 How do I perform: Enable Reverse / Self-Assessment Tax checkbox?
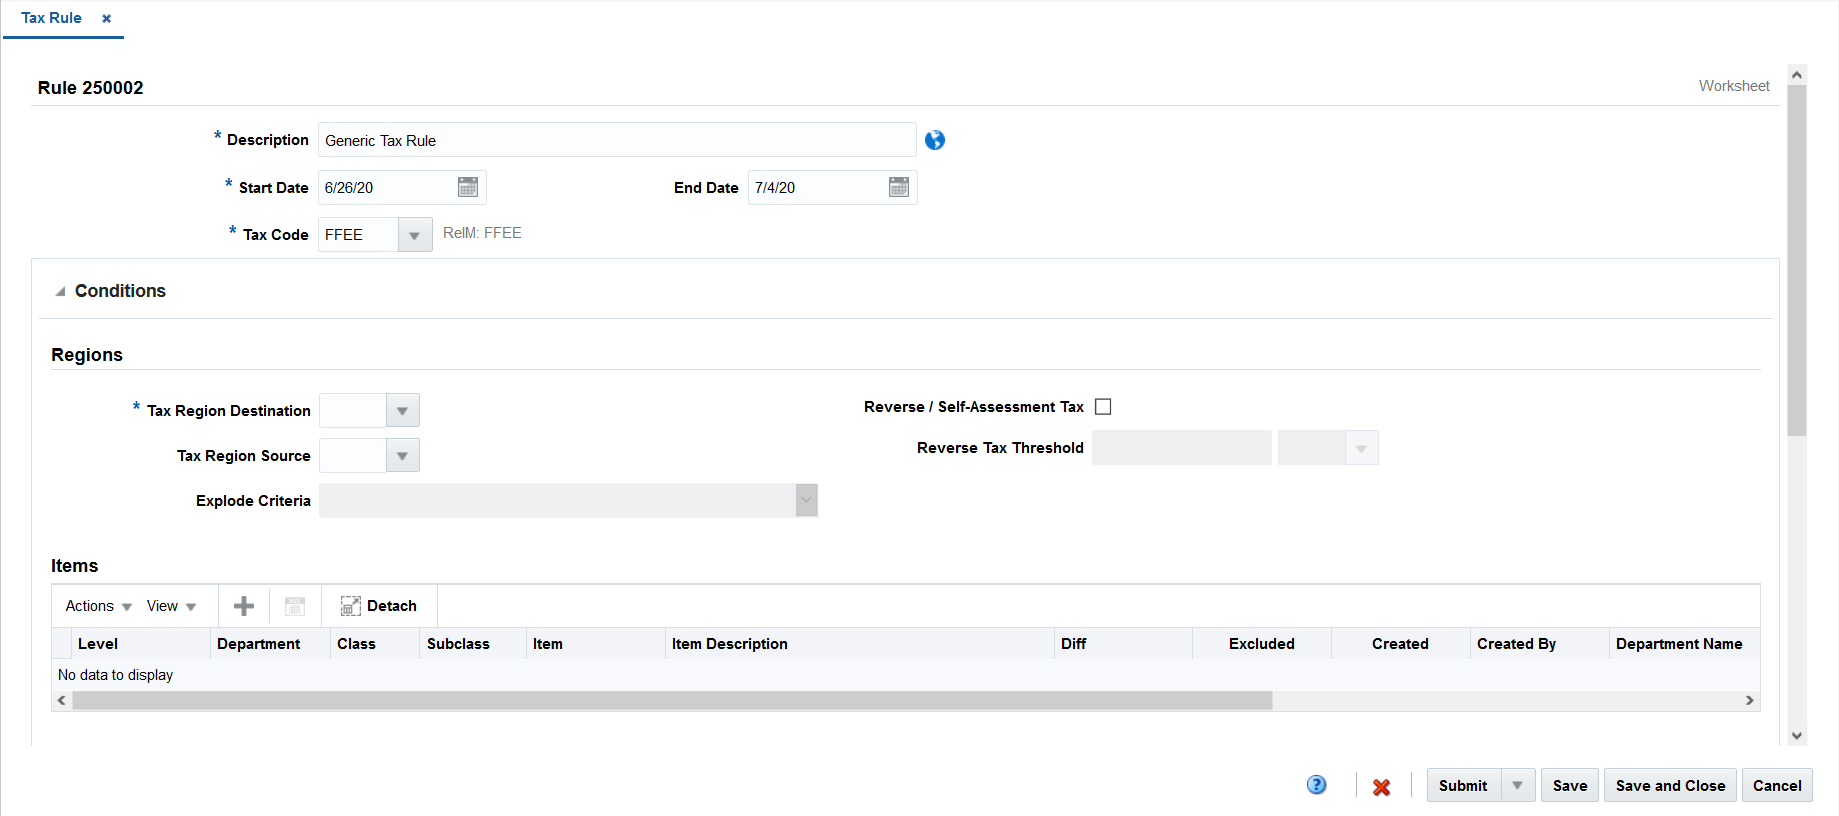click(x=1103, y=407)
